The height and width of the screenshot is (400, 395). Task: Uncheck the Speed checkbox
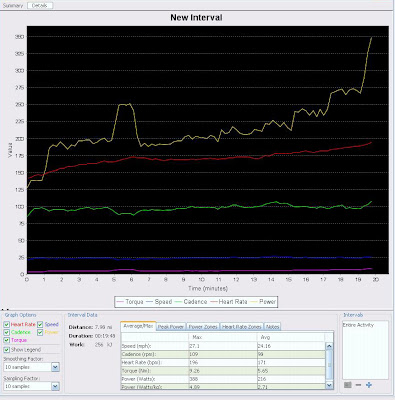[40, 324]
